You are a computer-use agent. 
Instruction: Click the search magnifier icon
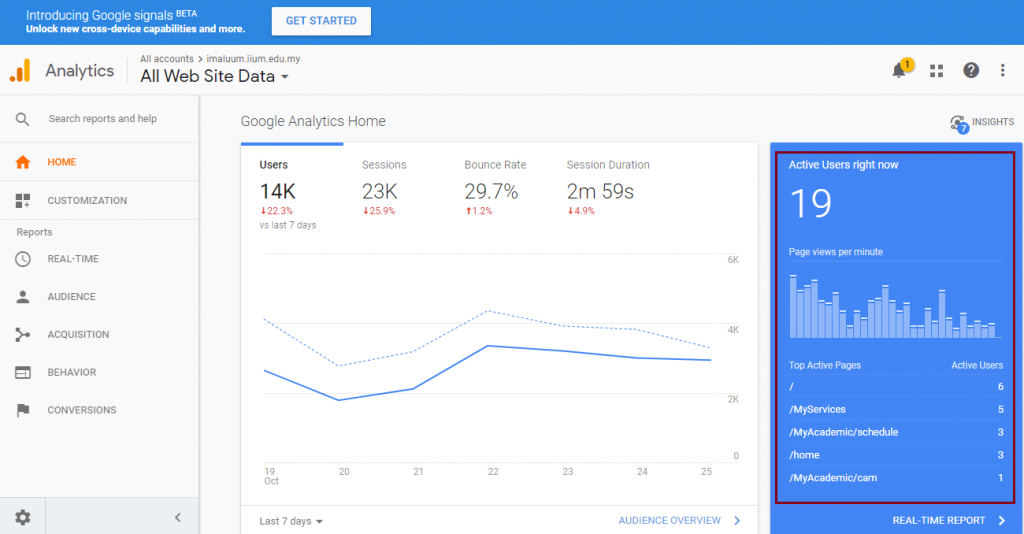(x=22, y=119)
